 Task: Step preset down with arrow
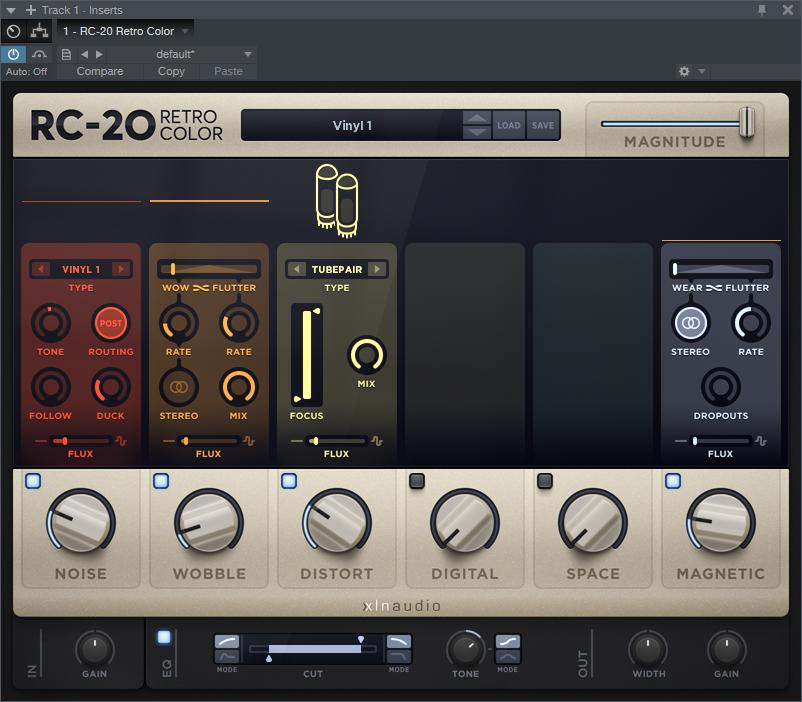477,133
